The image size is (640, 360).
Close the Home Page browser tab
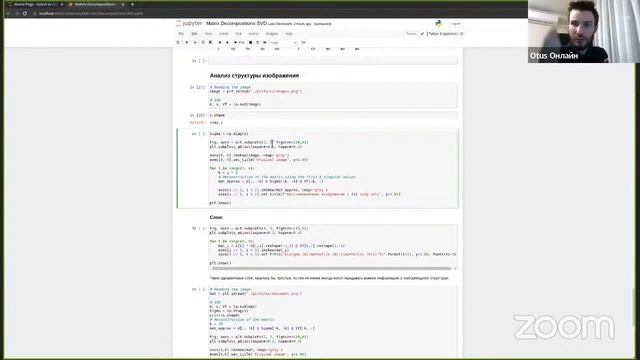click(x=62, y=4)
